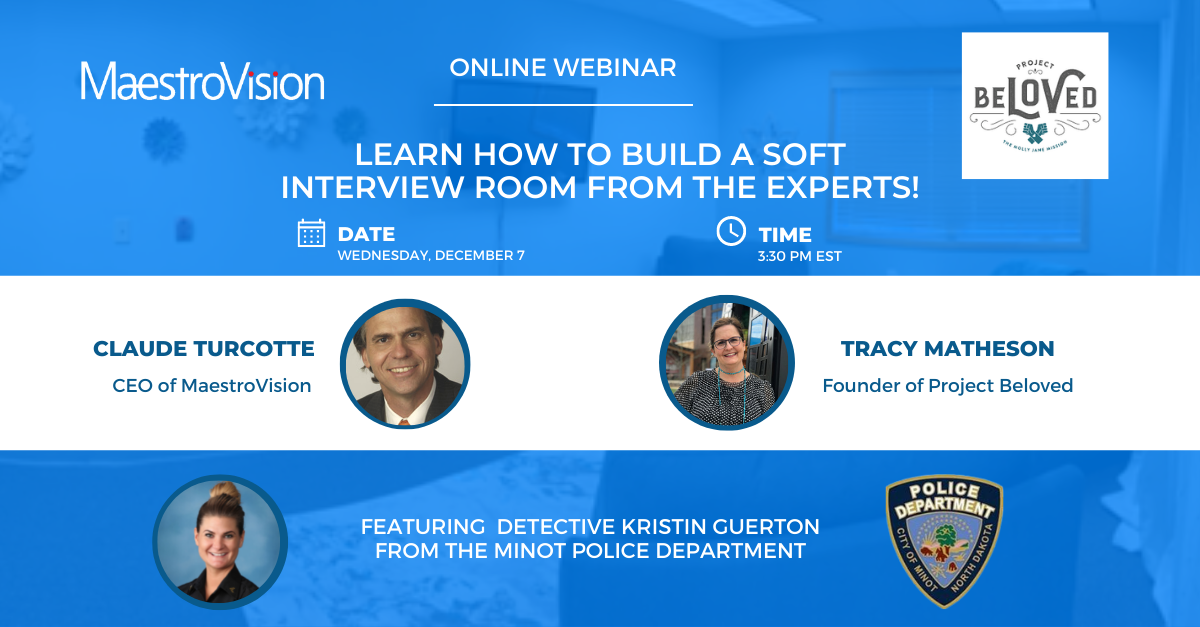The width and height of the screenshot is (1200, 627).
Task: Click the white underline below ONLINE WEBINAR
Action: click(563, 104)
